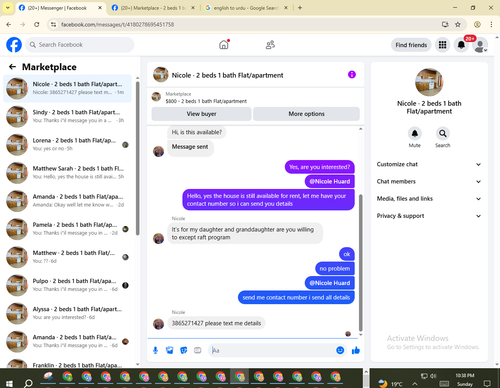Open Lorena conversation in chat list
This screenshot has height=388, width=500.
[67, 145]
